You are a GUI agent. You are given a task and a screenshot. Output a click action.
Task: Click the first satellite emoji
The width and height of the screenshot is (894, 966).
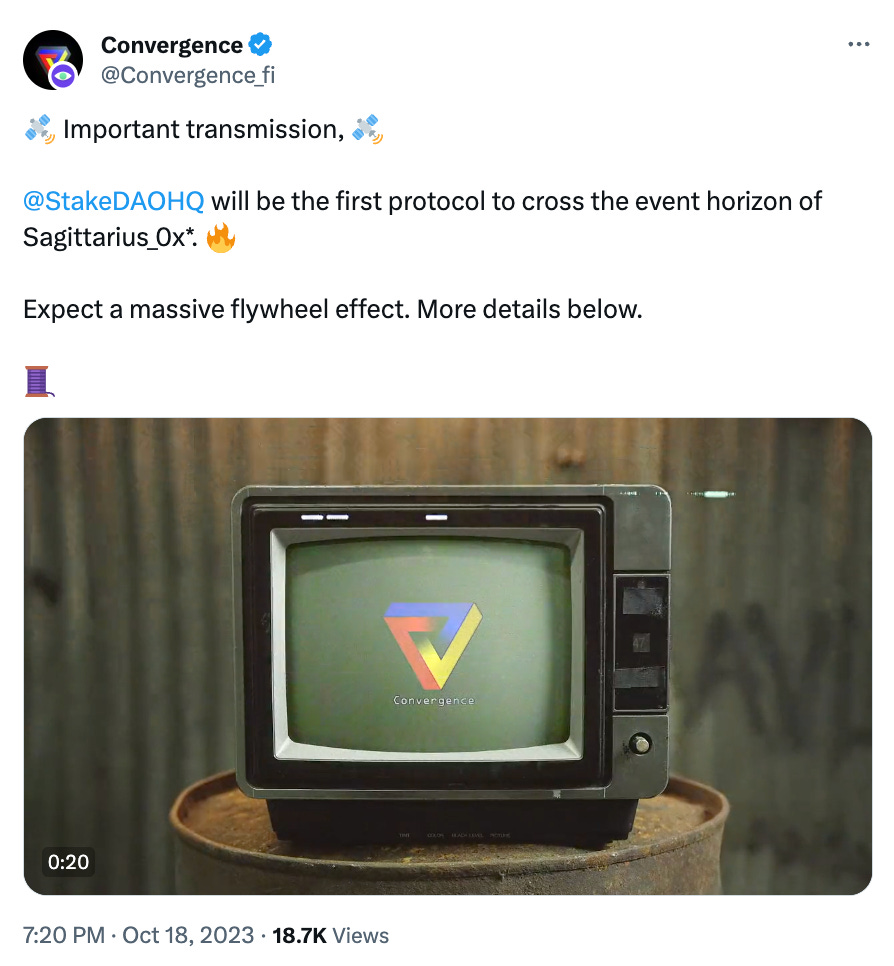point(40,129)
